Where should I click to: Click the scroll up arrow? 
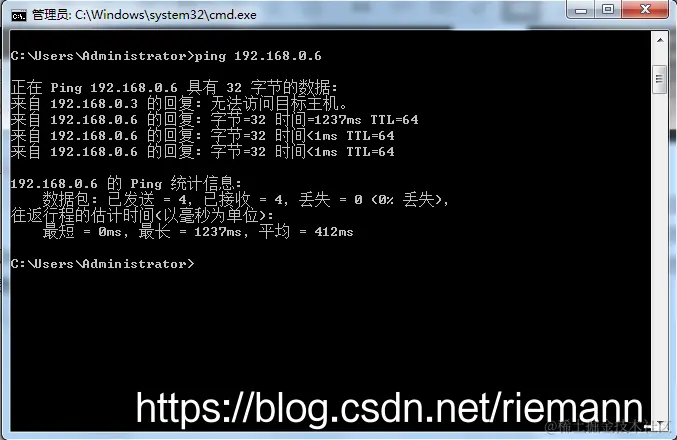[x=660, y=40]
